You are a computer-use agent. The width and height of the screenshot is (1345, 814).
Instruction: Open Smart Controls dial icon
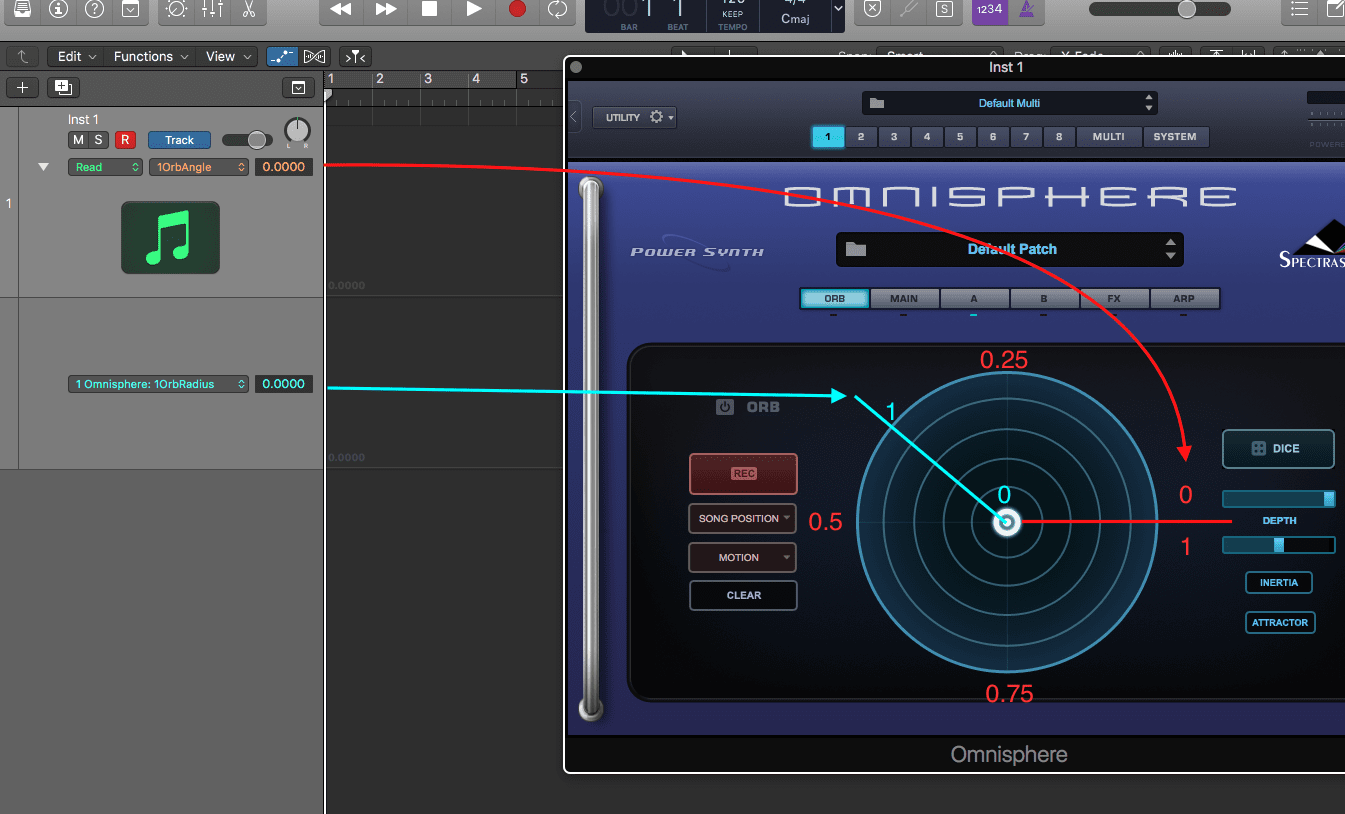[176, 10]
